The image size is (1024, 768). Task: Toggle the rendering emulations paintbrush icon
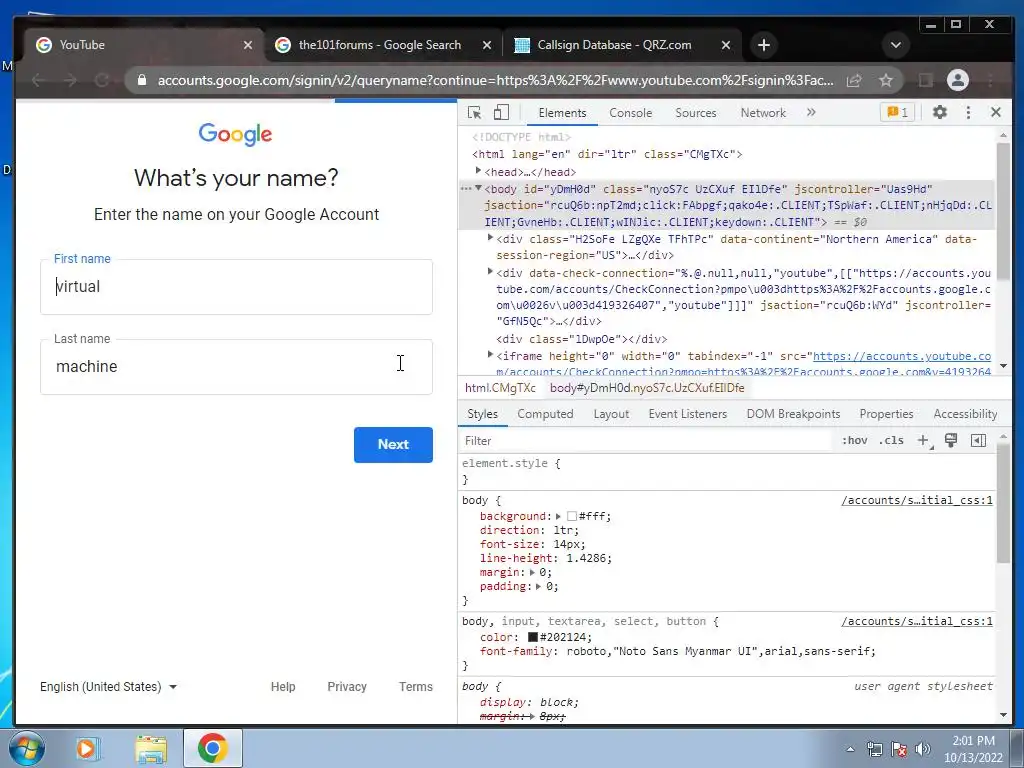coord(951,441)
